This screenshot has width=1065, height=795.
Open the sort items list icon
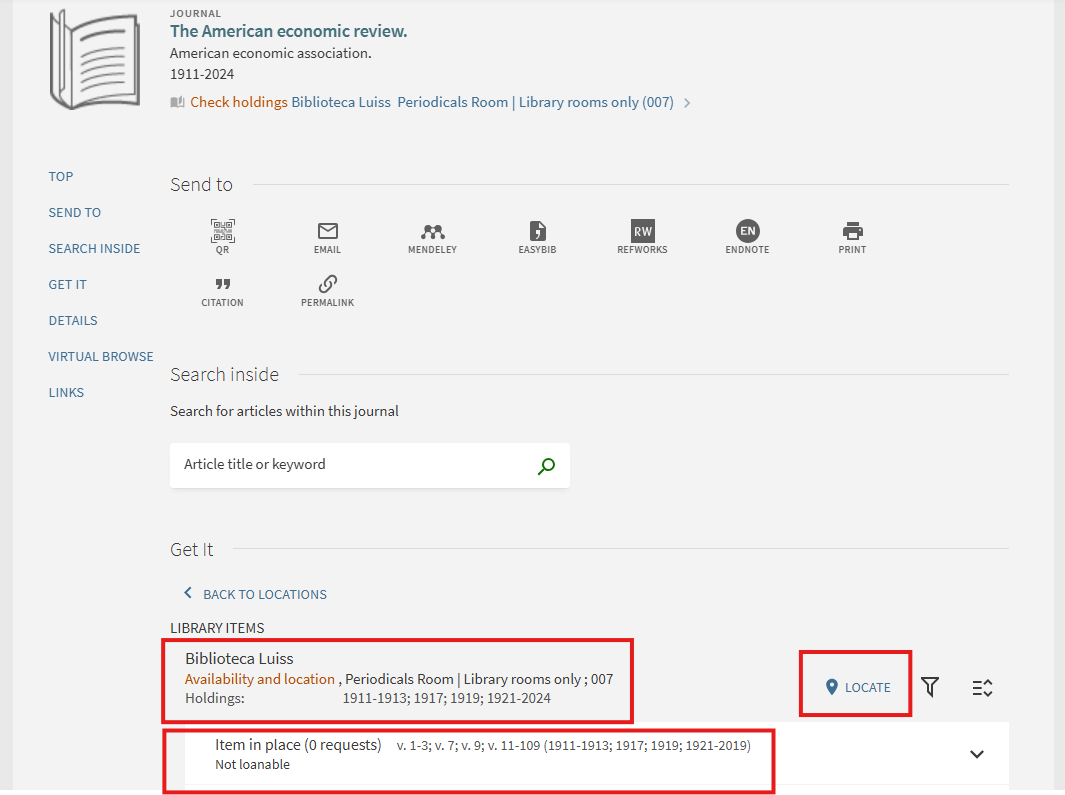tap(982, 688)
